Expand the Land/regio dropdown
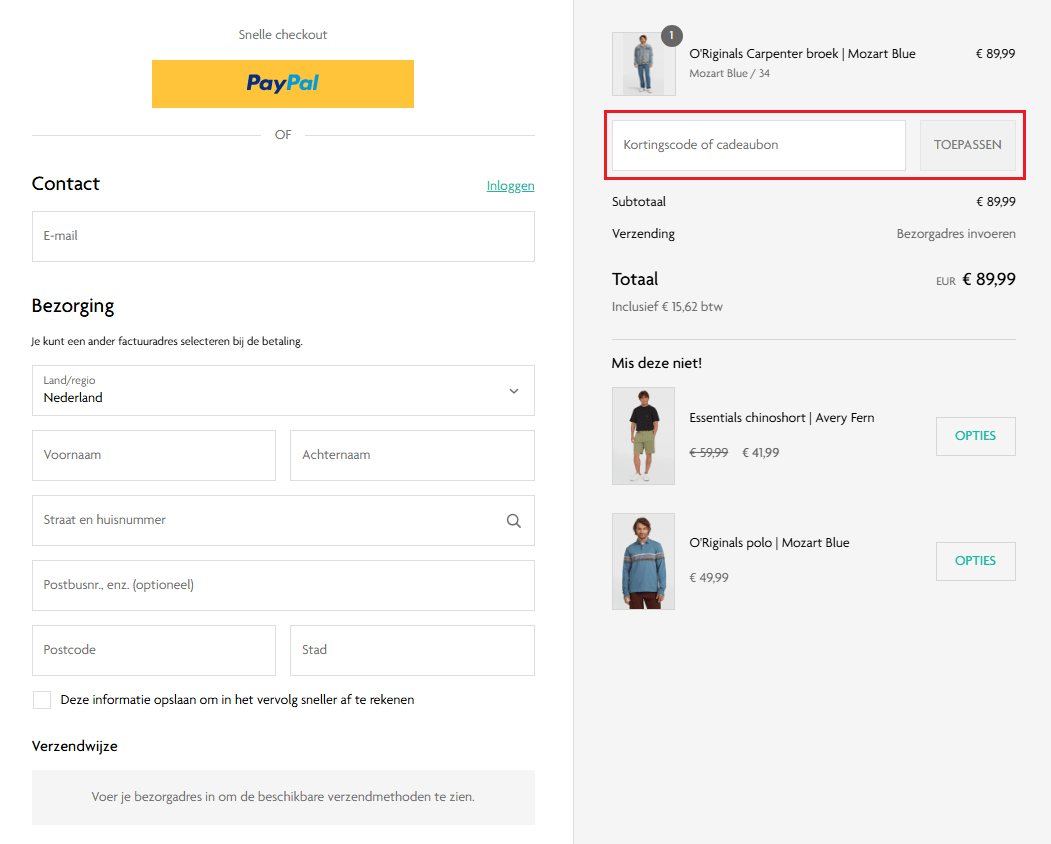 [x=283, y=391]
